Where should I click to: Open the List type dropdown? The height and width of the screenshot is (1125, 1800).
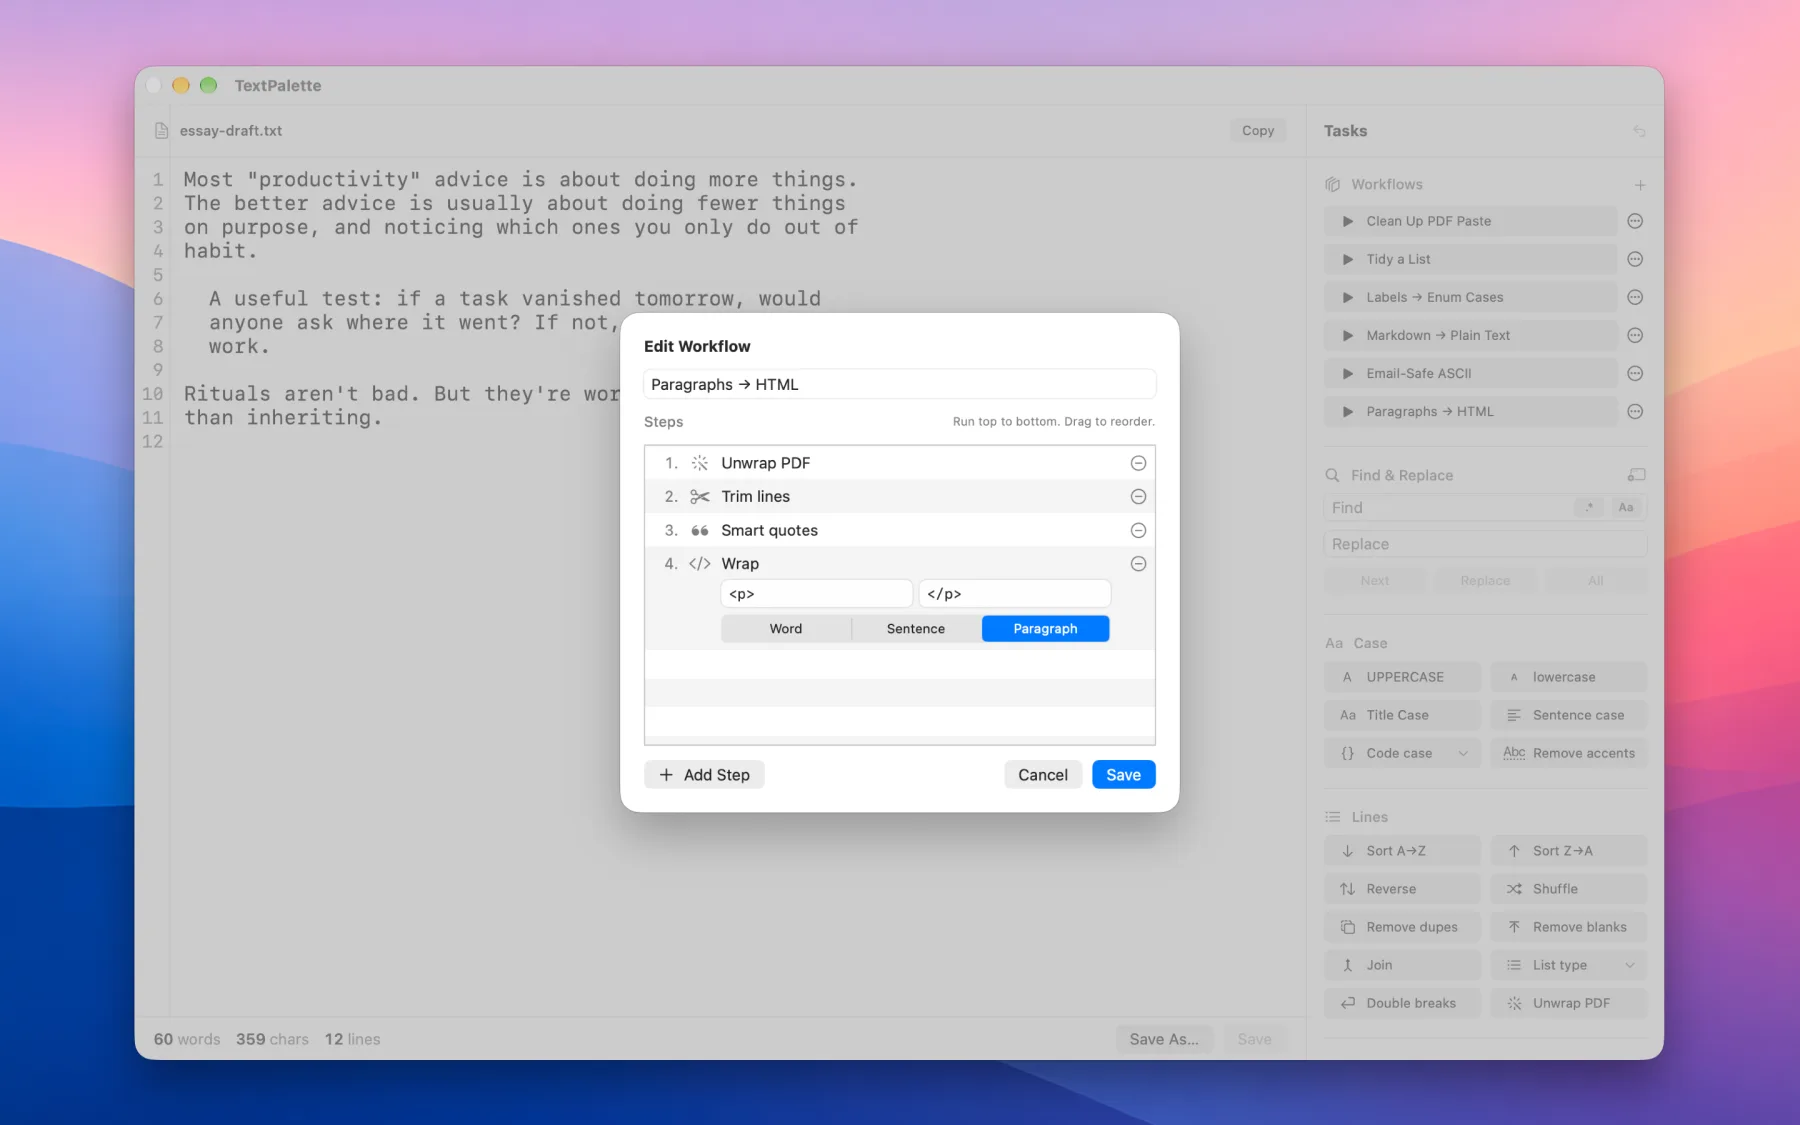[1569, 965]
